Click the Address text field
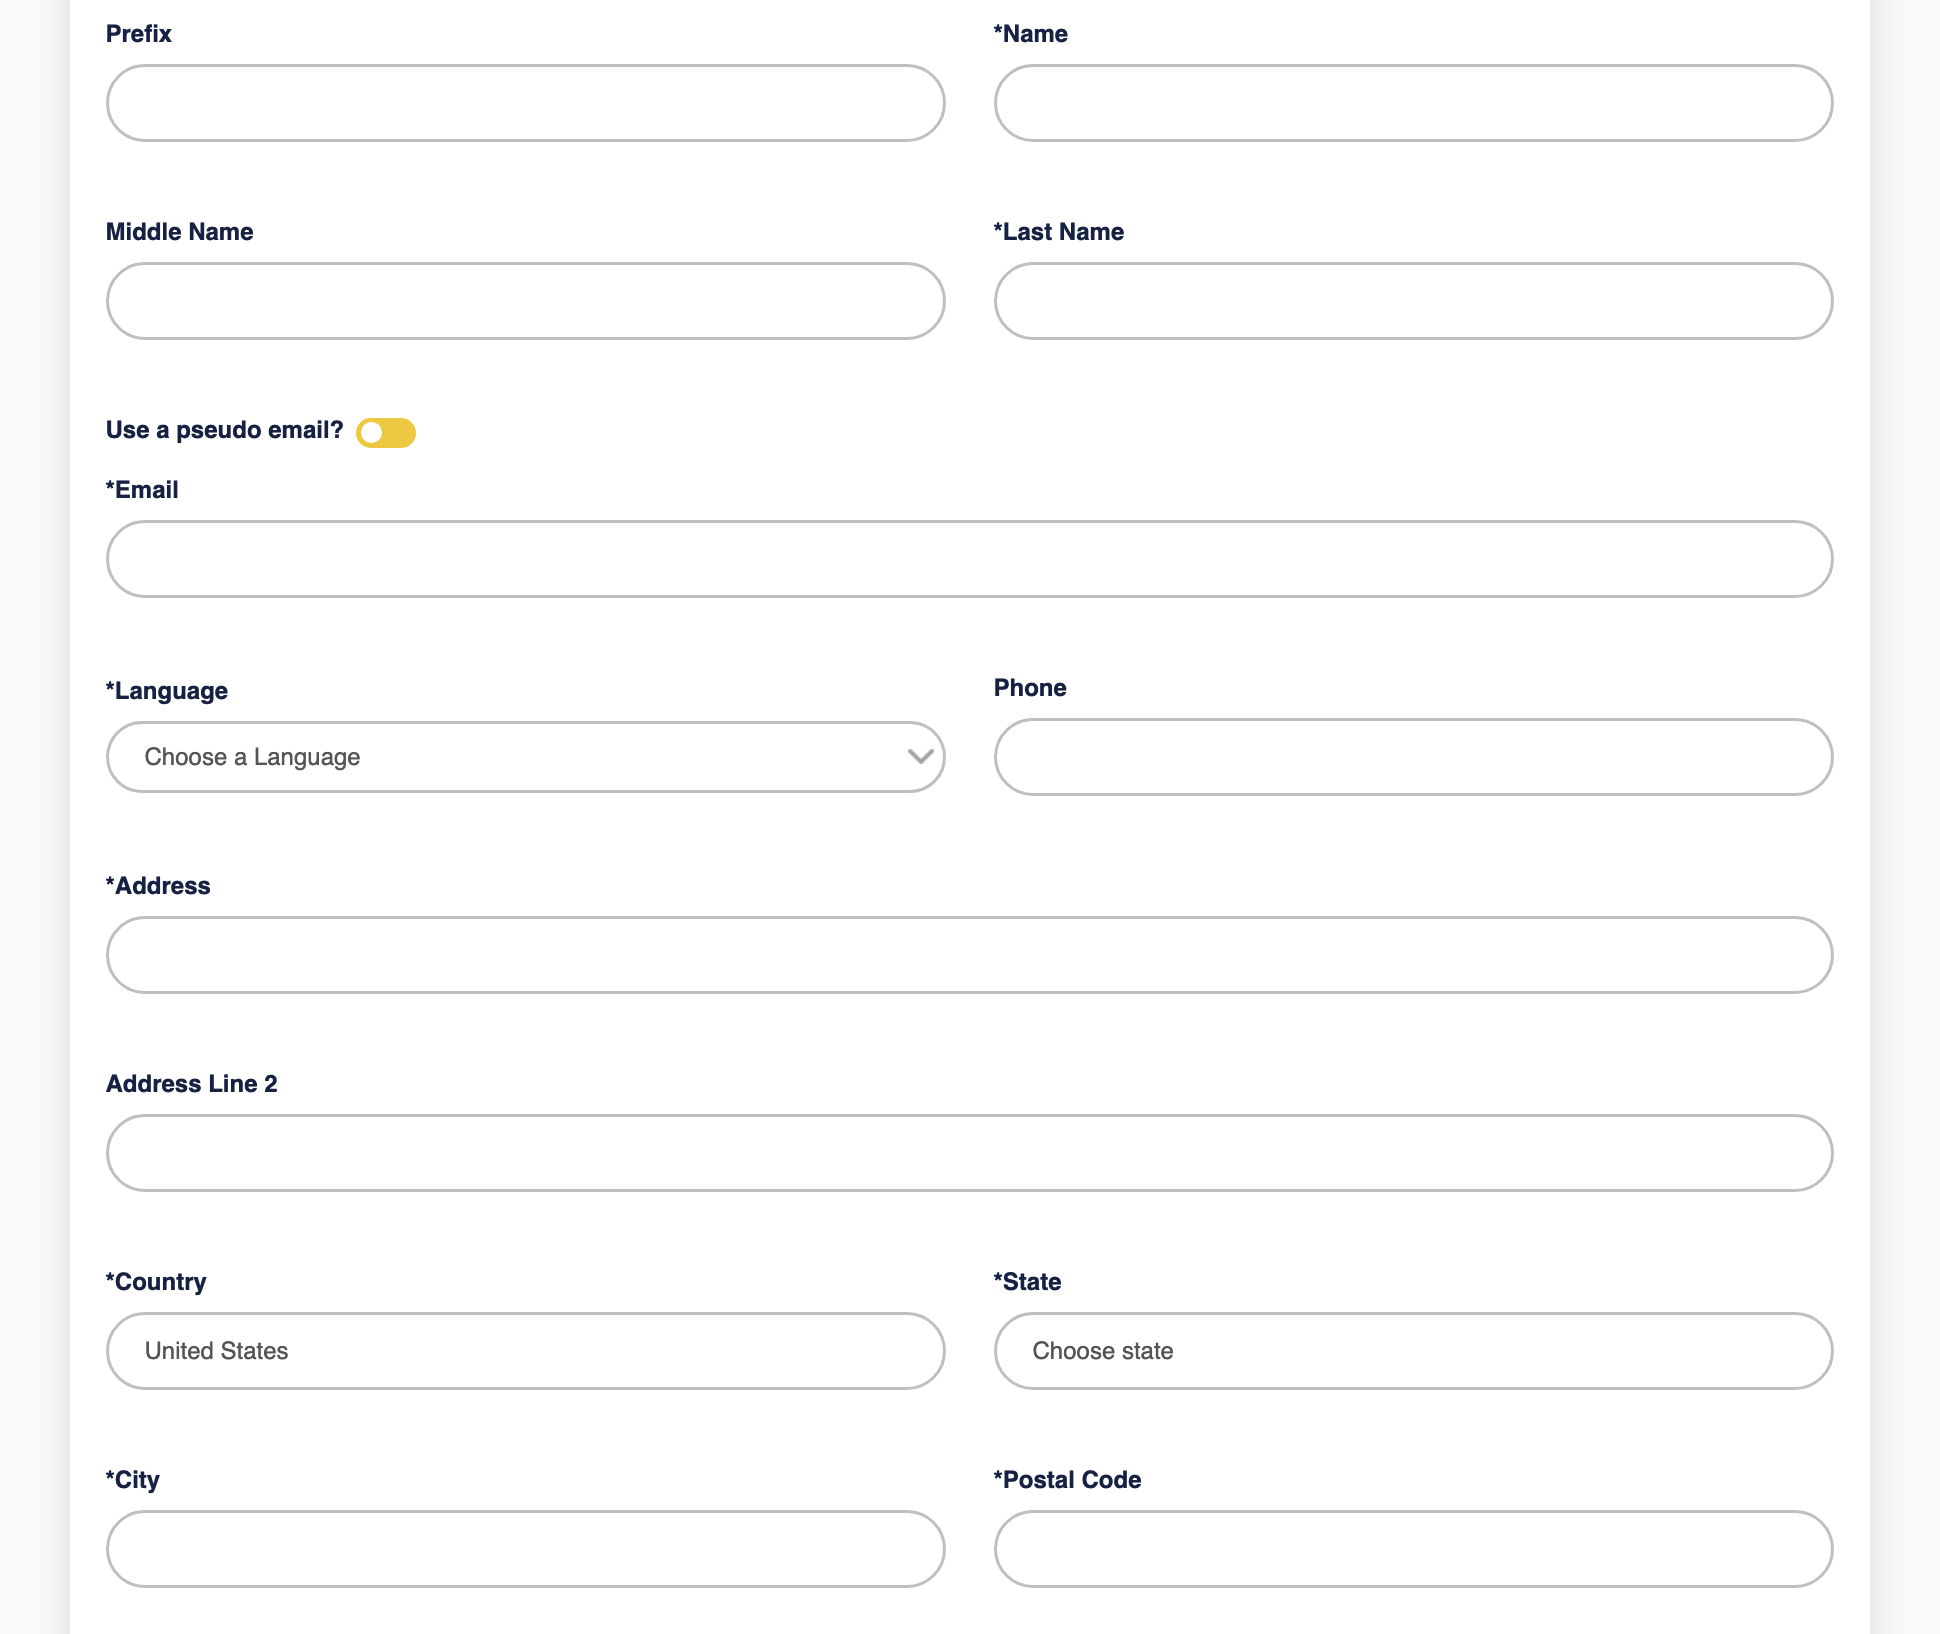 [x=968, y=955]
